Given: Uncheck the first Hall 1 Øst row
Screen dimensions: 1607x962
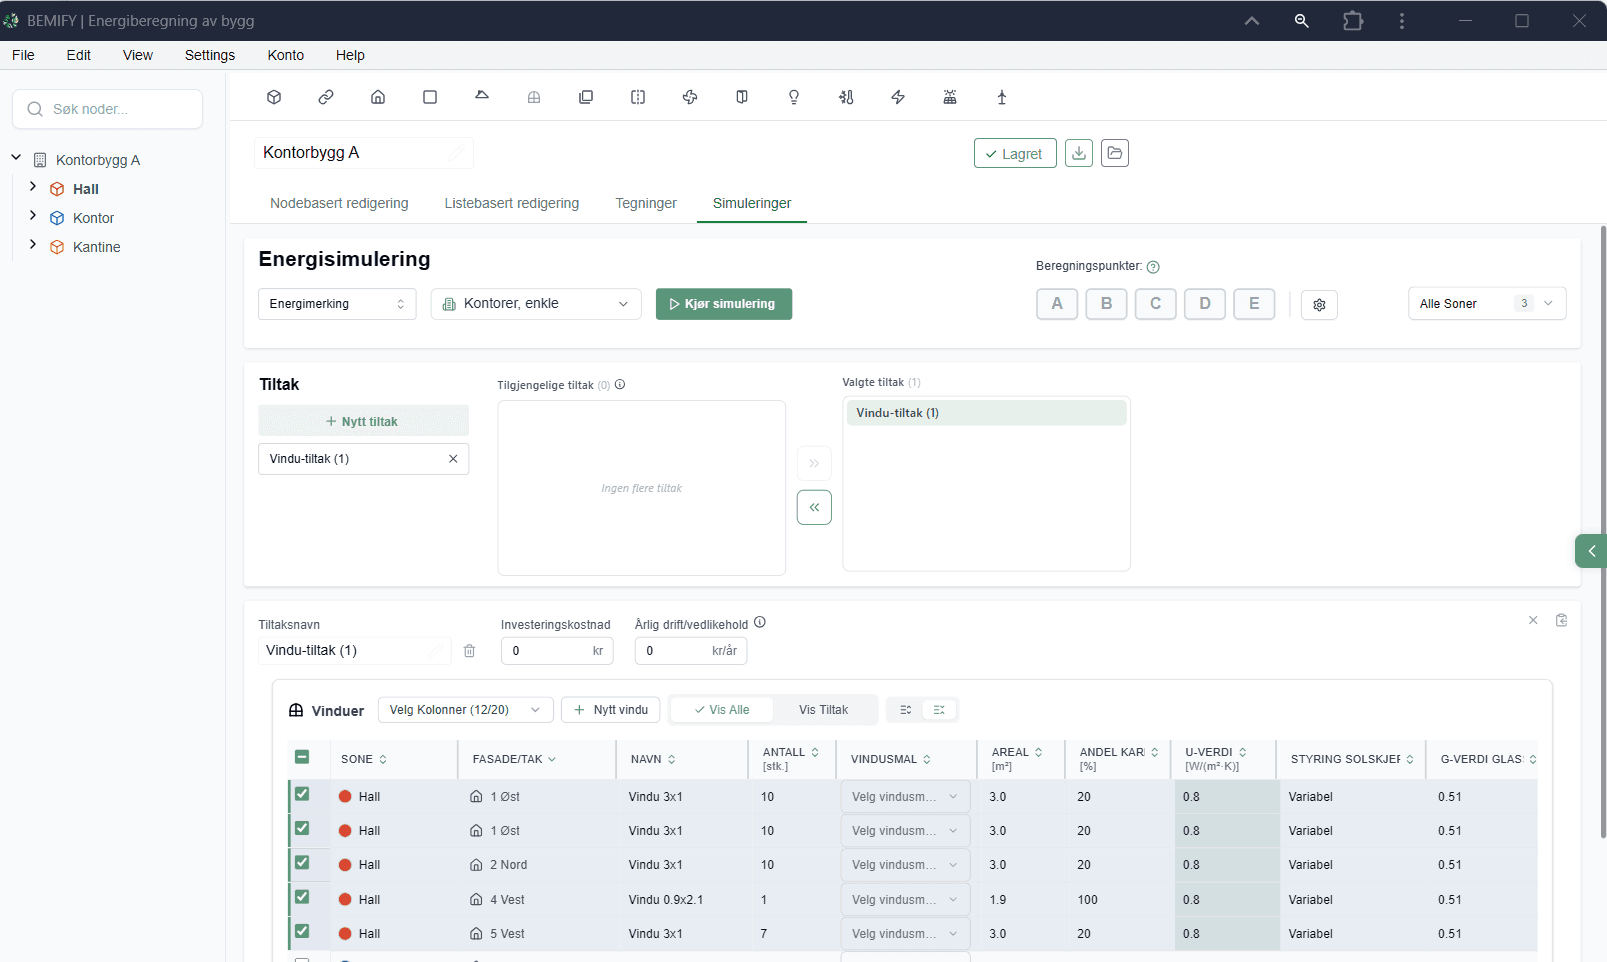Looking at the screenshot, I should [x=302, y=794].
